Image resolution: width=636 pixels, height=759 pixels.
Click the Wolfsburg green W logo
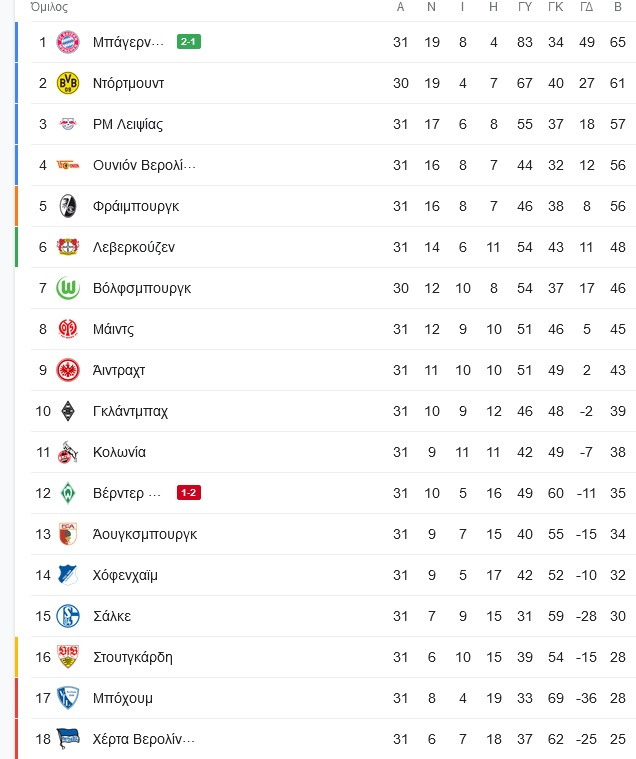tap(68, 288)
